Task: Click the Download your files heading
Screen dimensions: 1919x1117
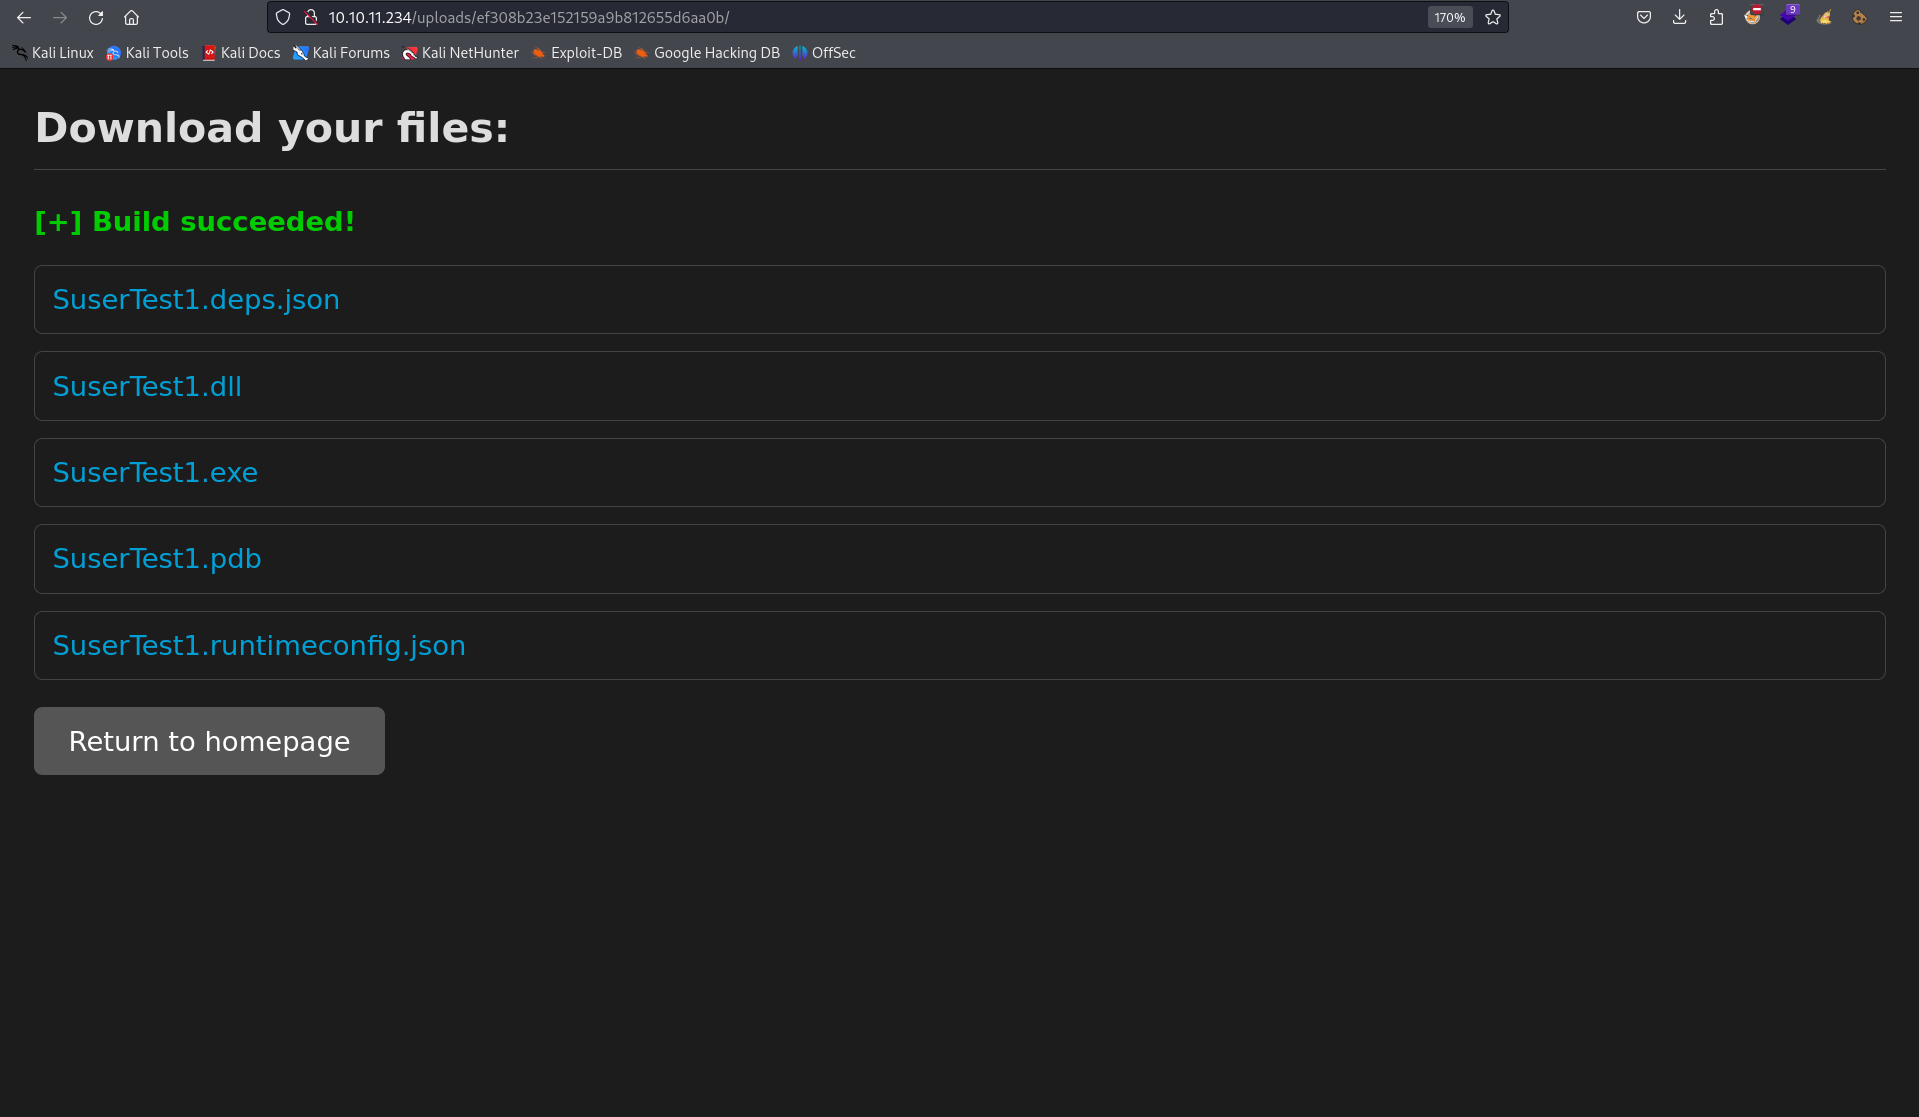Action: click(272, 128)
